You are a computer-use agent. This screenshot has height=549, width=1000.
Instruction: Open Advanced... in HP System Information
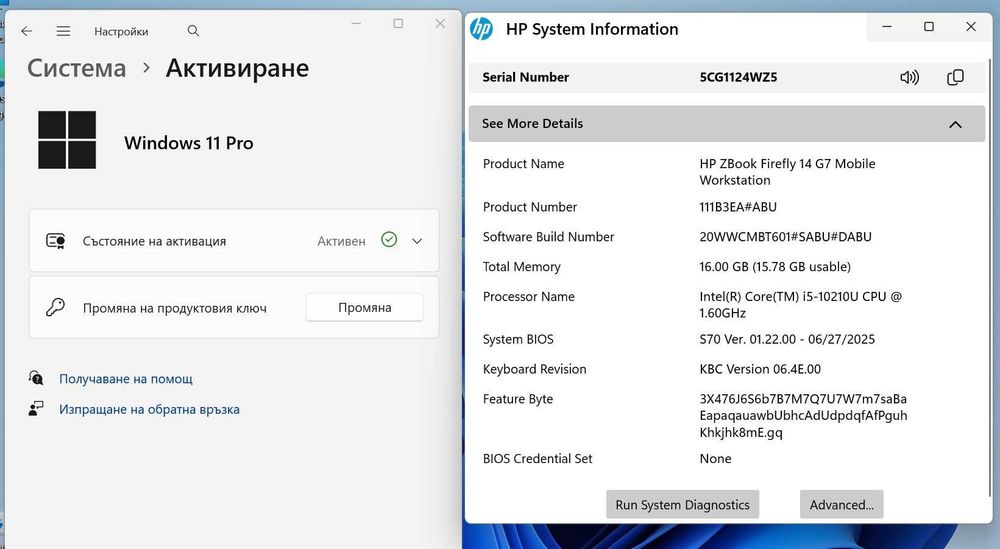tap(841, 504)
